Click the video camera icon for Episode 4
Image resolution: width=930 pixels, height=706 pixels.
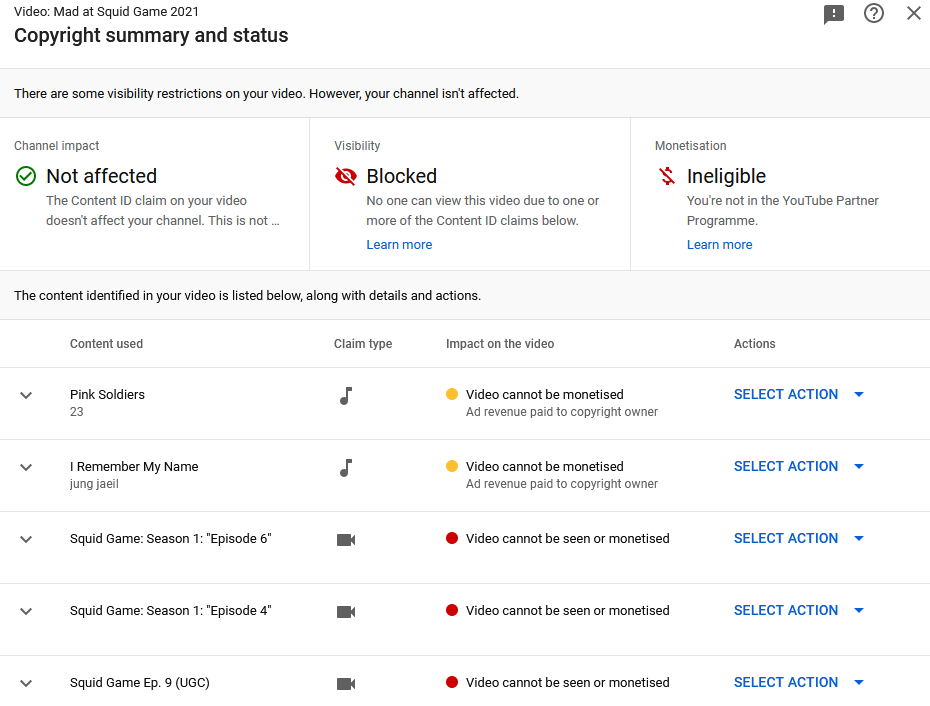tap(346, 612)
